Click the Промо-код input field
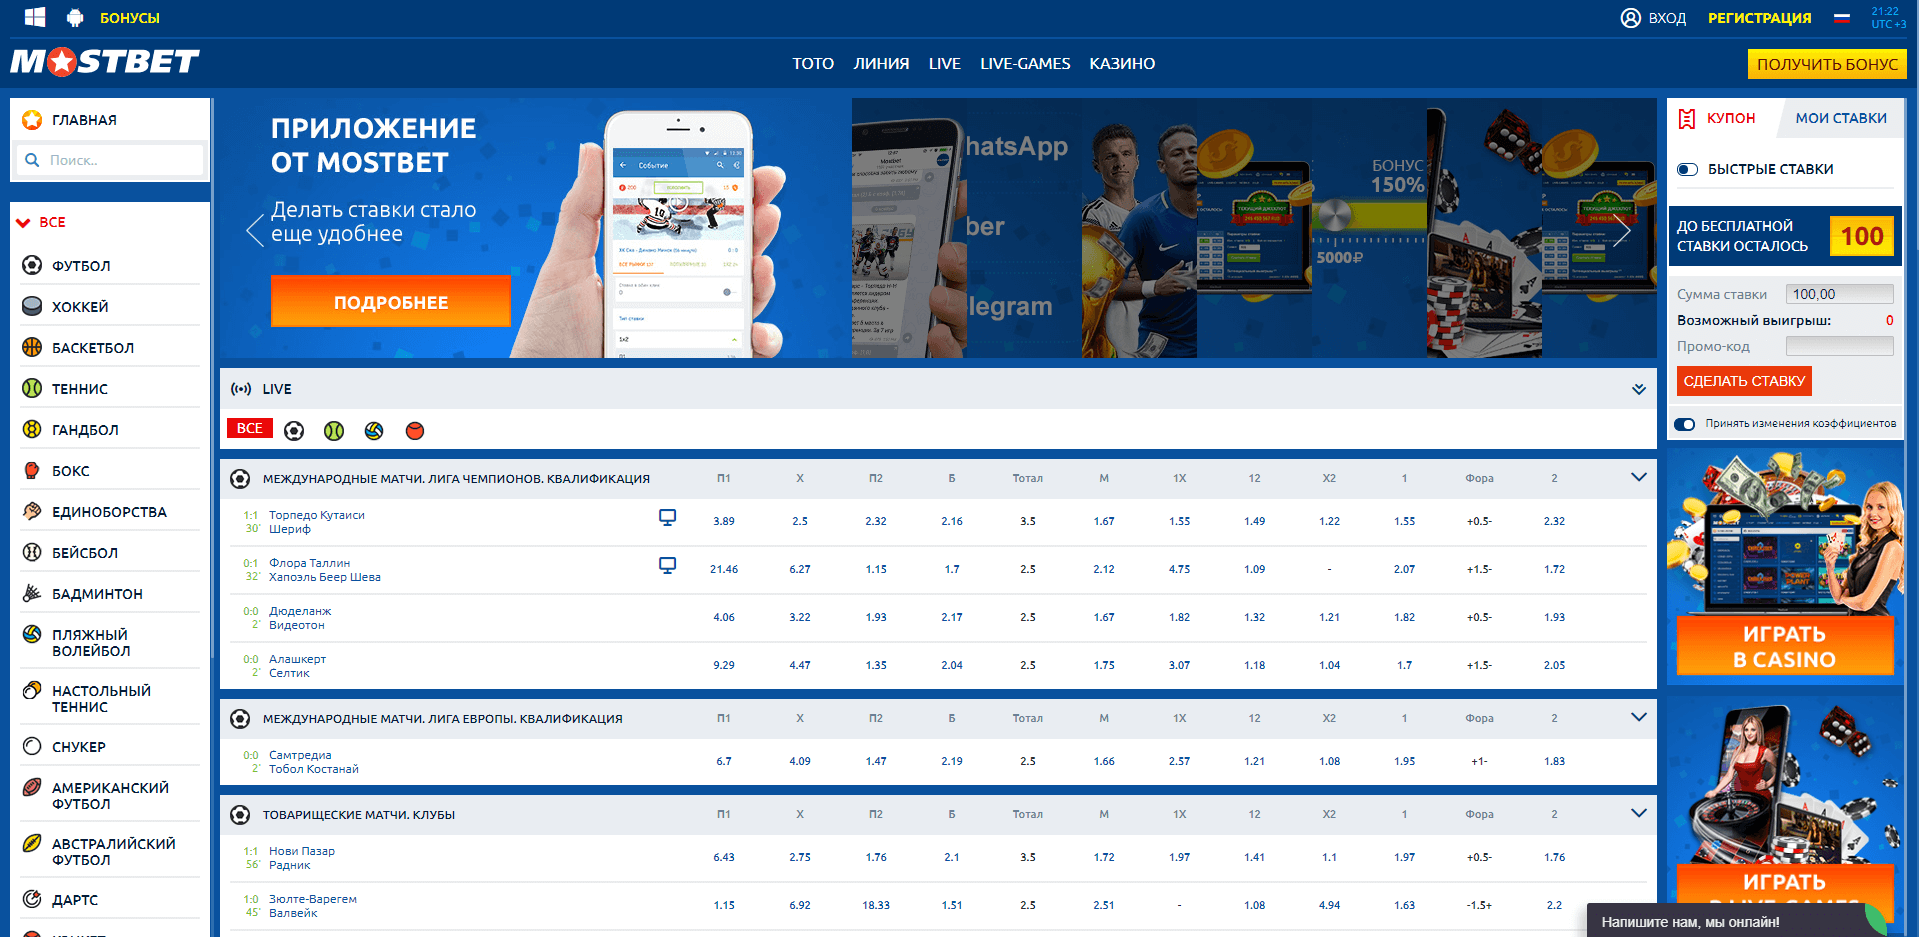The width and height of the screenshot is (1919, 937). [x=1840, y=346]
